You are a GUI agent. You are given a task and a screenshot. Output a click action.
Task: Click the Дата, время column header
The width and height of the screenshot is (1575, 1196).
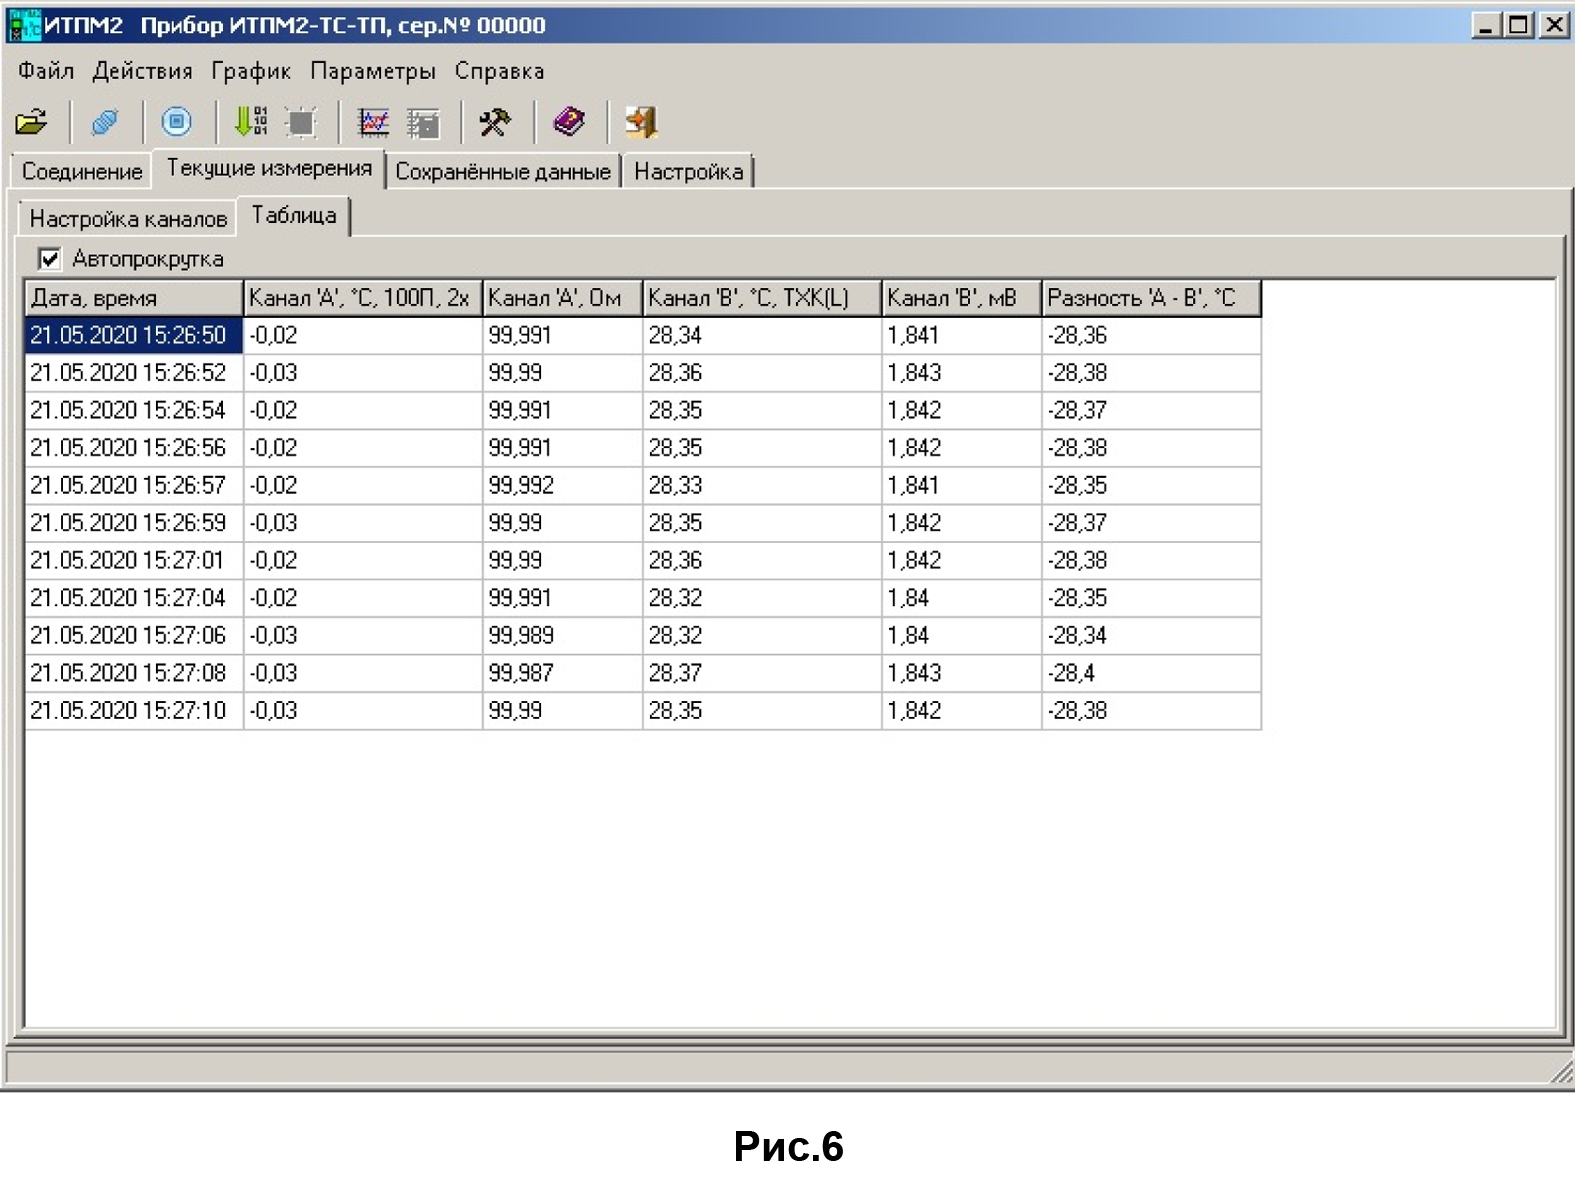[133, 298]
